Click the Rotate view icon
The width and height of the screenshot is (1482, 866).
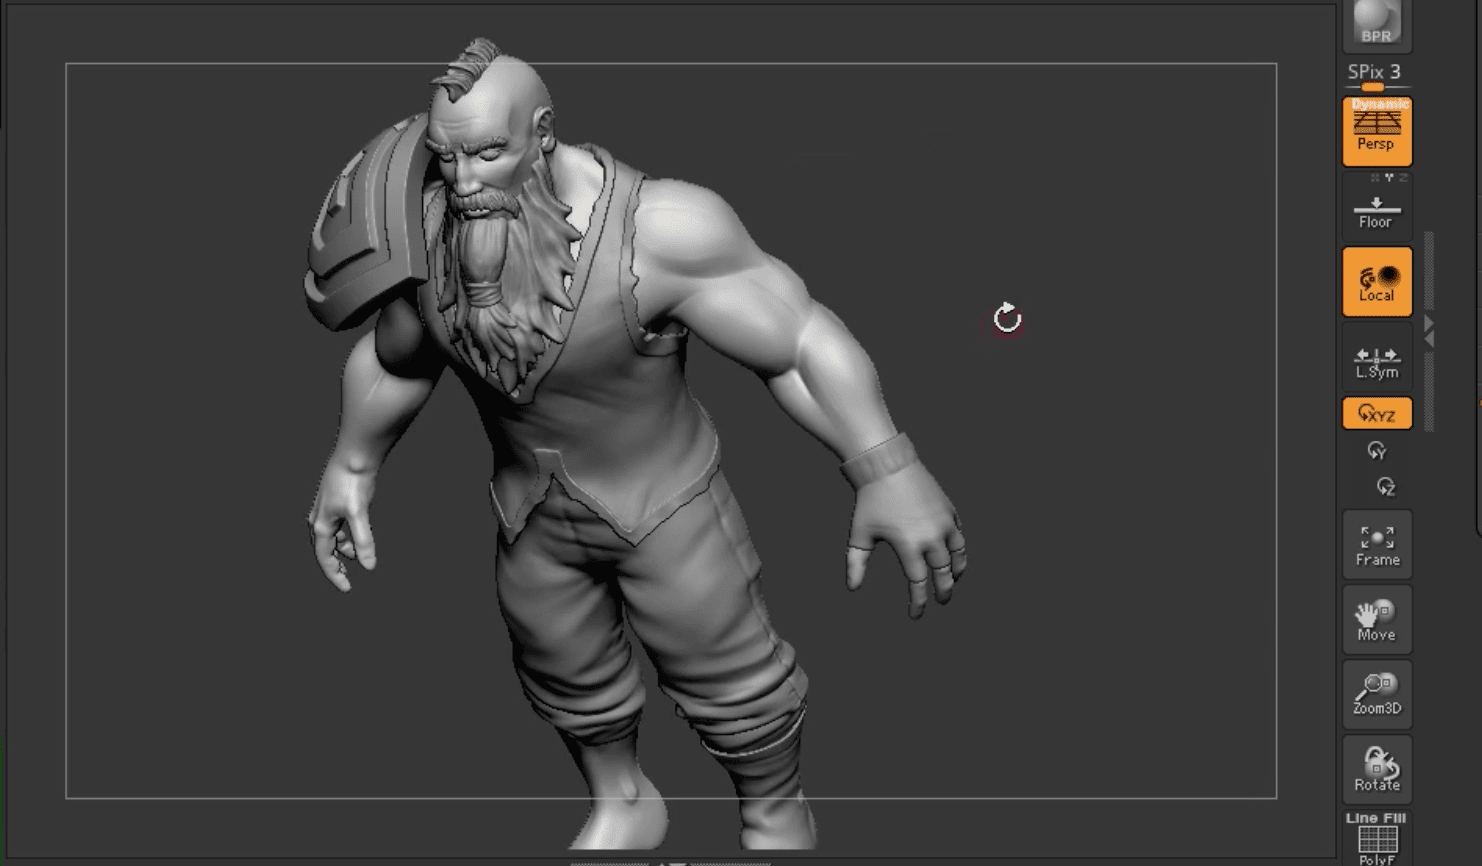[x=1376, y=769]
